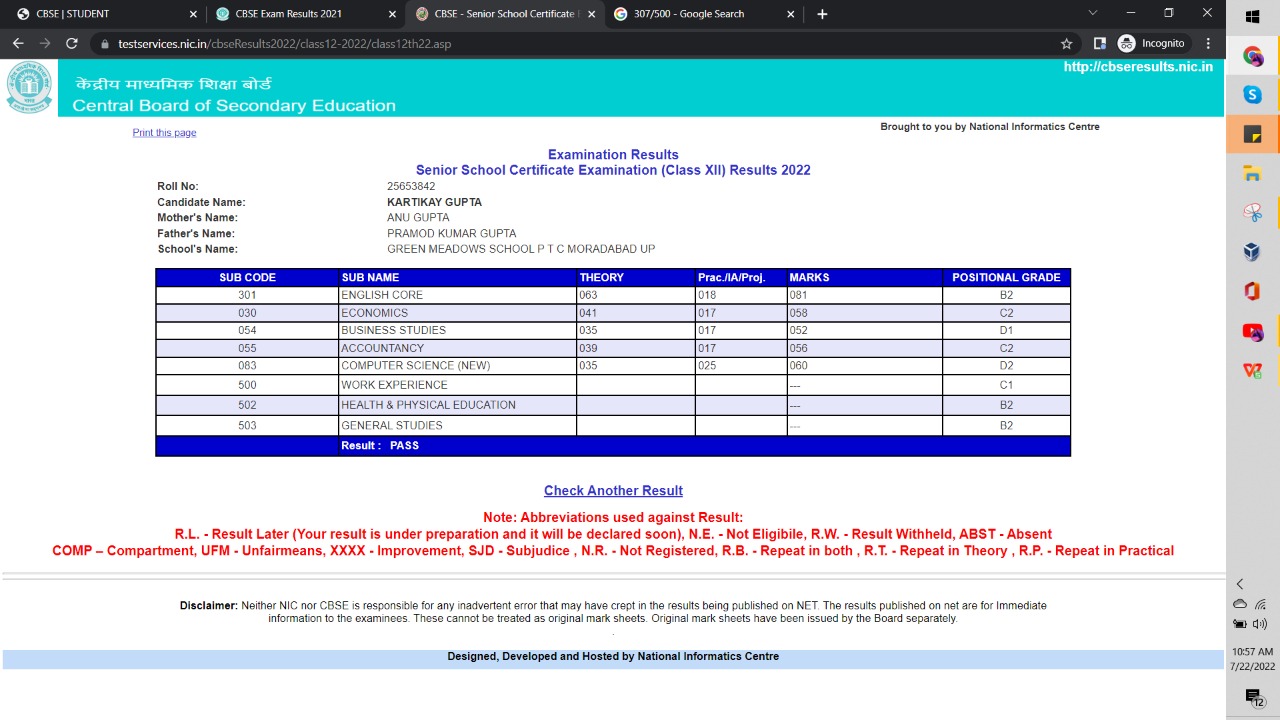Click the SUB CODE column header
This screenshot has width=1280, height=720.
[x=247, y=277]
